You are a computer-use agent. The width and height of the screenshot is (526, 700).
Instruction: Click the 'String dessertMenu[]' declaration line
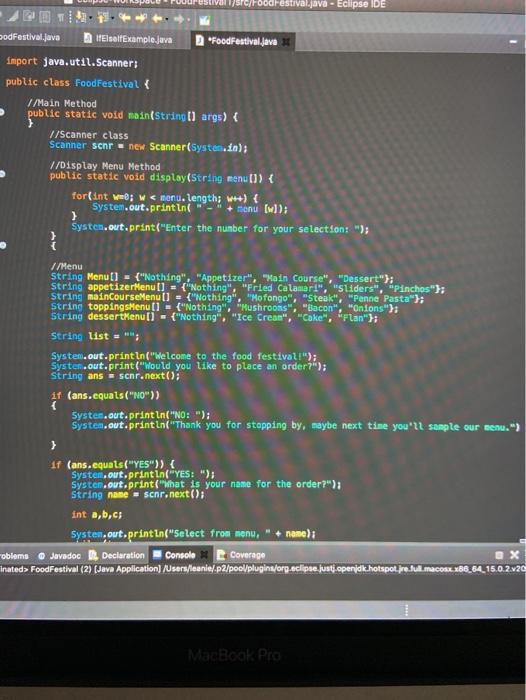pyautogui.click(x=214, y=317)
